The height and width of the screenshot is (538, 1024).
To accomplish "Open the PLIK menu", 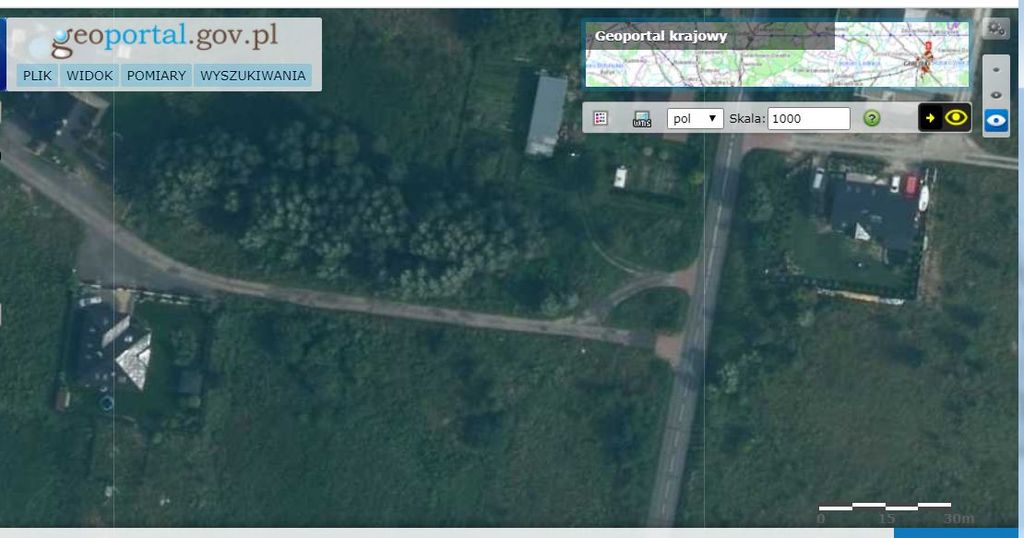I will point(38,75).
